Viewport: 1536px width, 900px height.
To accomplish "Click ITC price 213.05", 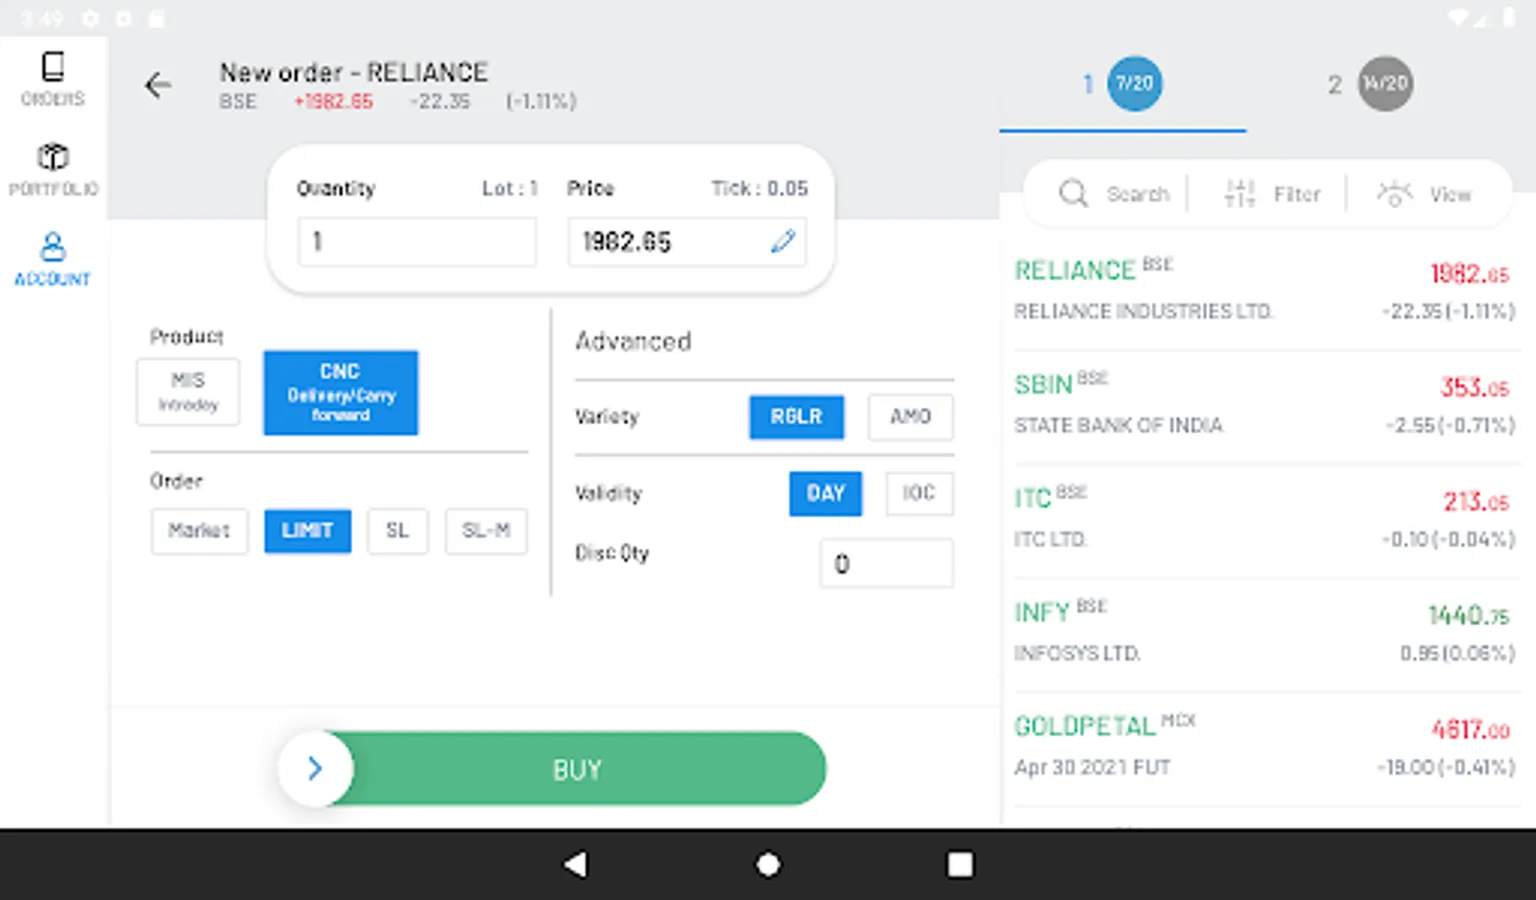I will click(1476, 501).
